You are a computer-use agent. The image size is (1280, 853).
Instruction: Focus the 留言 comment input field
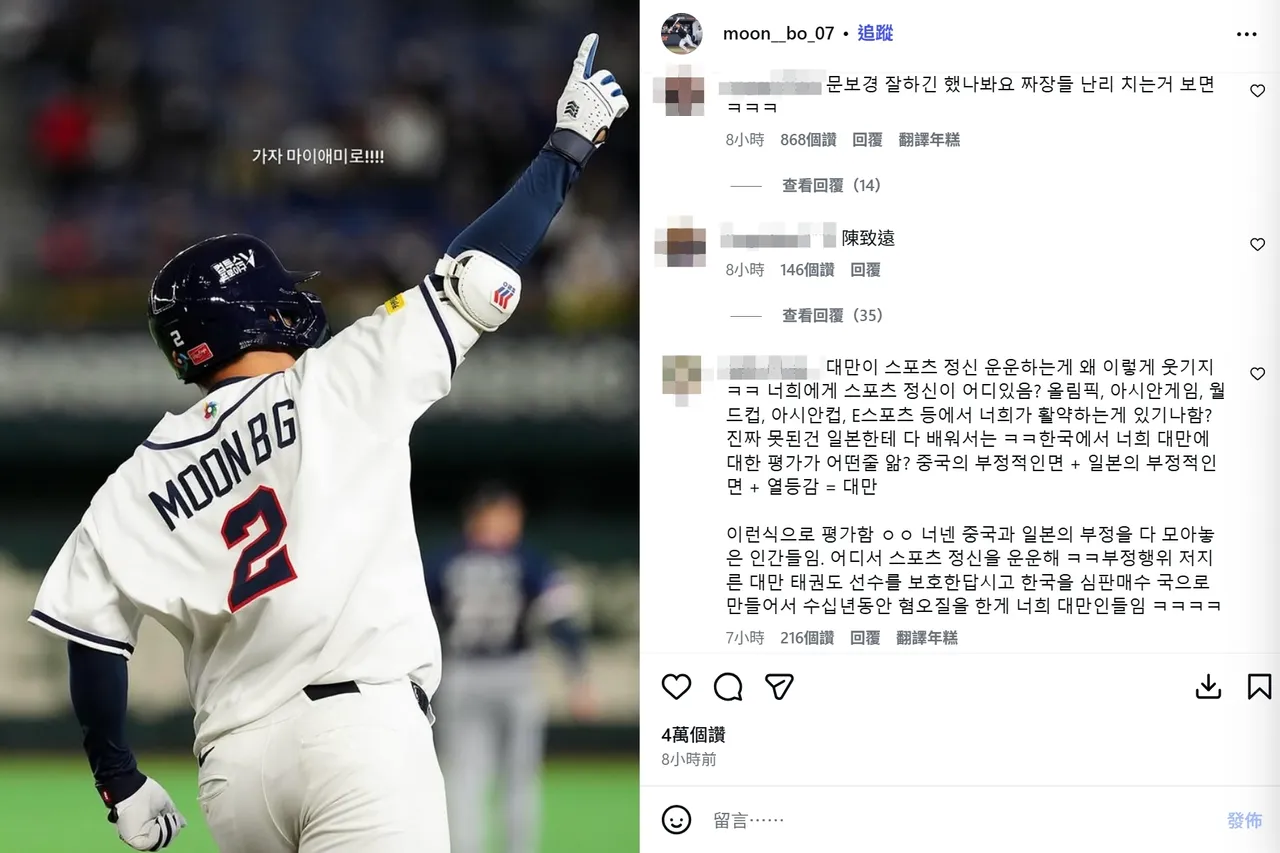[960, 820]
